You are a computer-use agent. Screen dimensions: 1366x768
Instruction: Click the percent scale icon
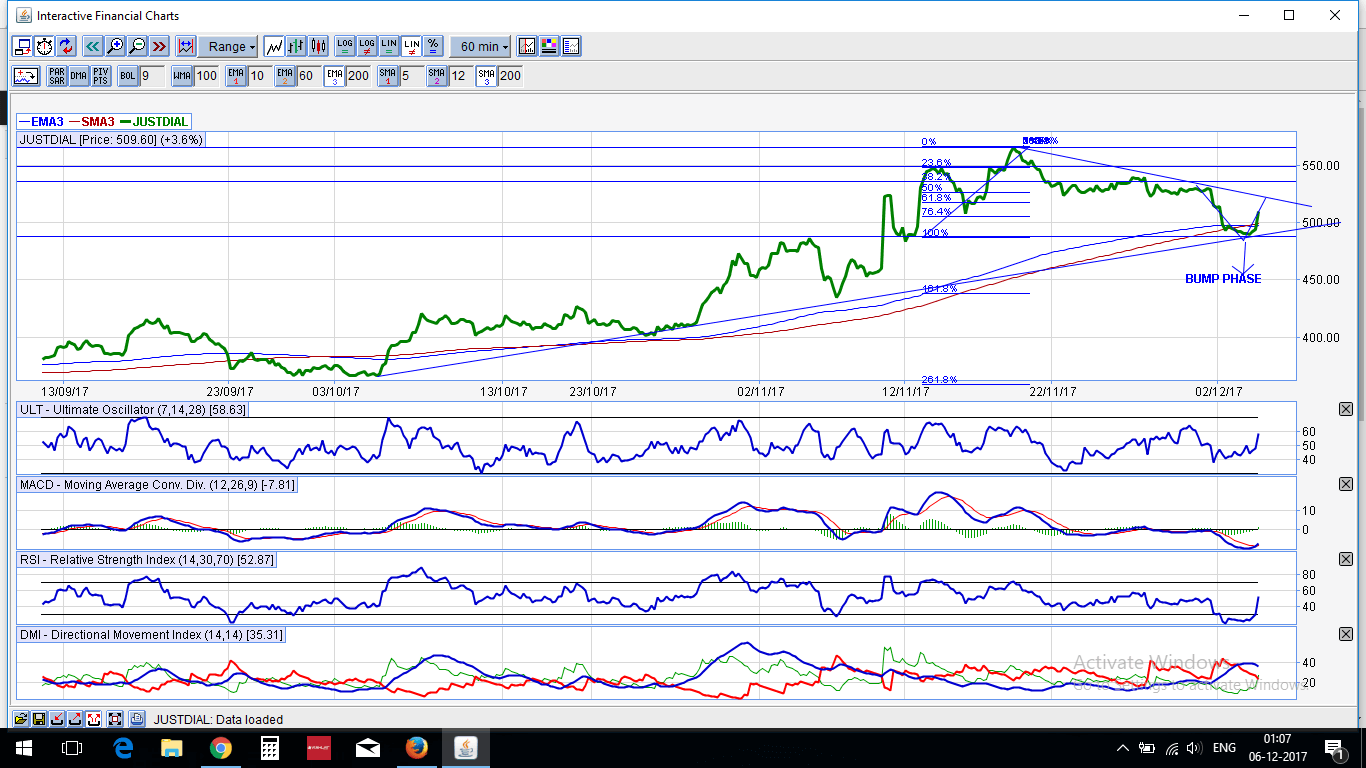click(433, 47)
